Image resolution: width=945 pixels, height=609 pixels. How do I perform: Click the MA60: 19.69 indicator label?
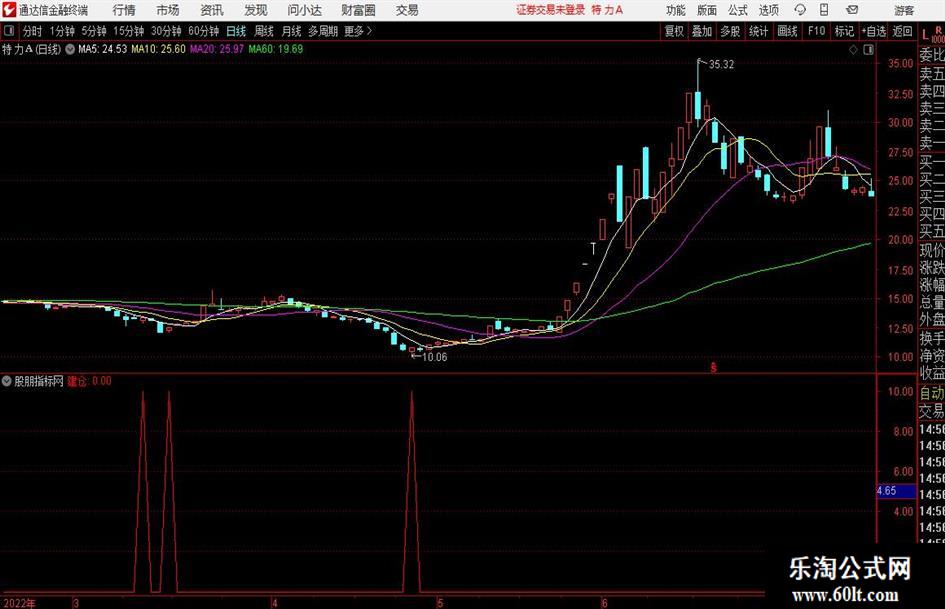pyautogui.click(x=275, y=49)
